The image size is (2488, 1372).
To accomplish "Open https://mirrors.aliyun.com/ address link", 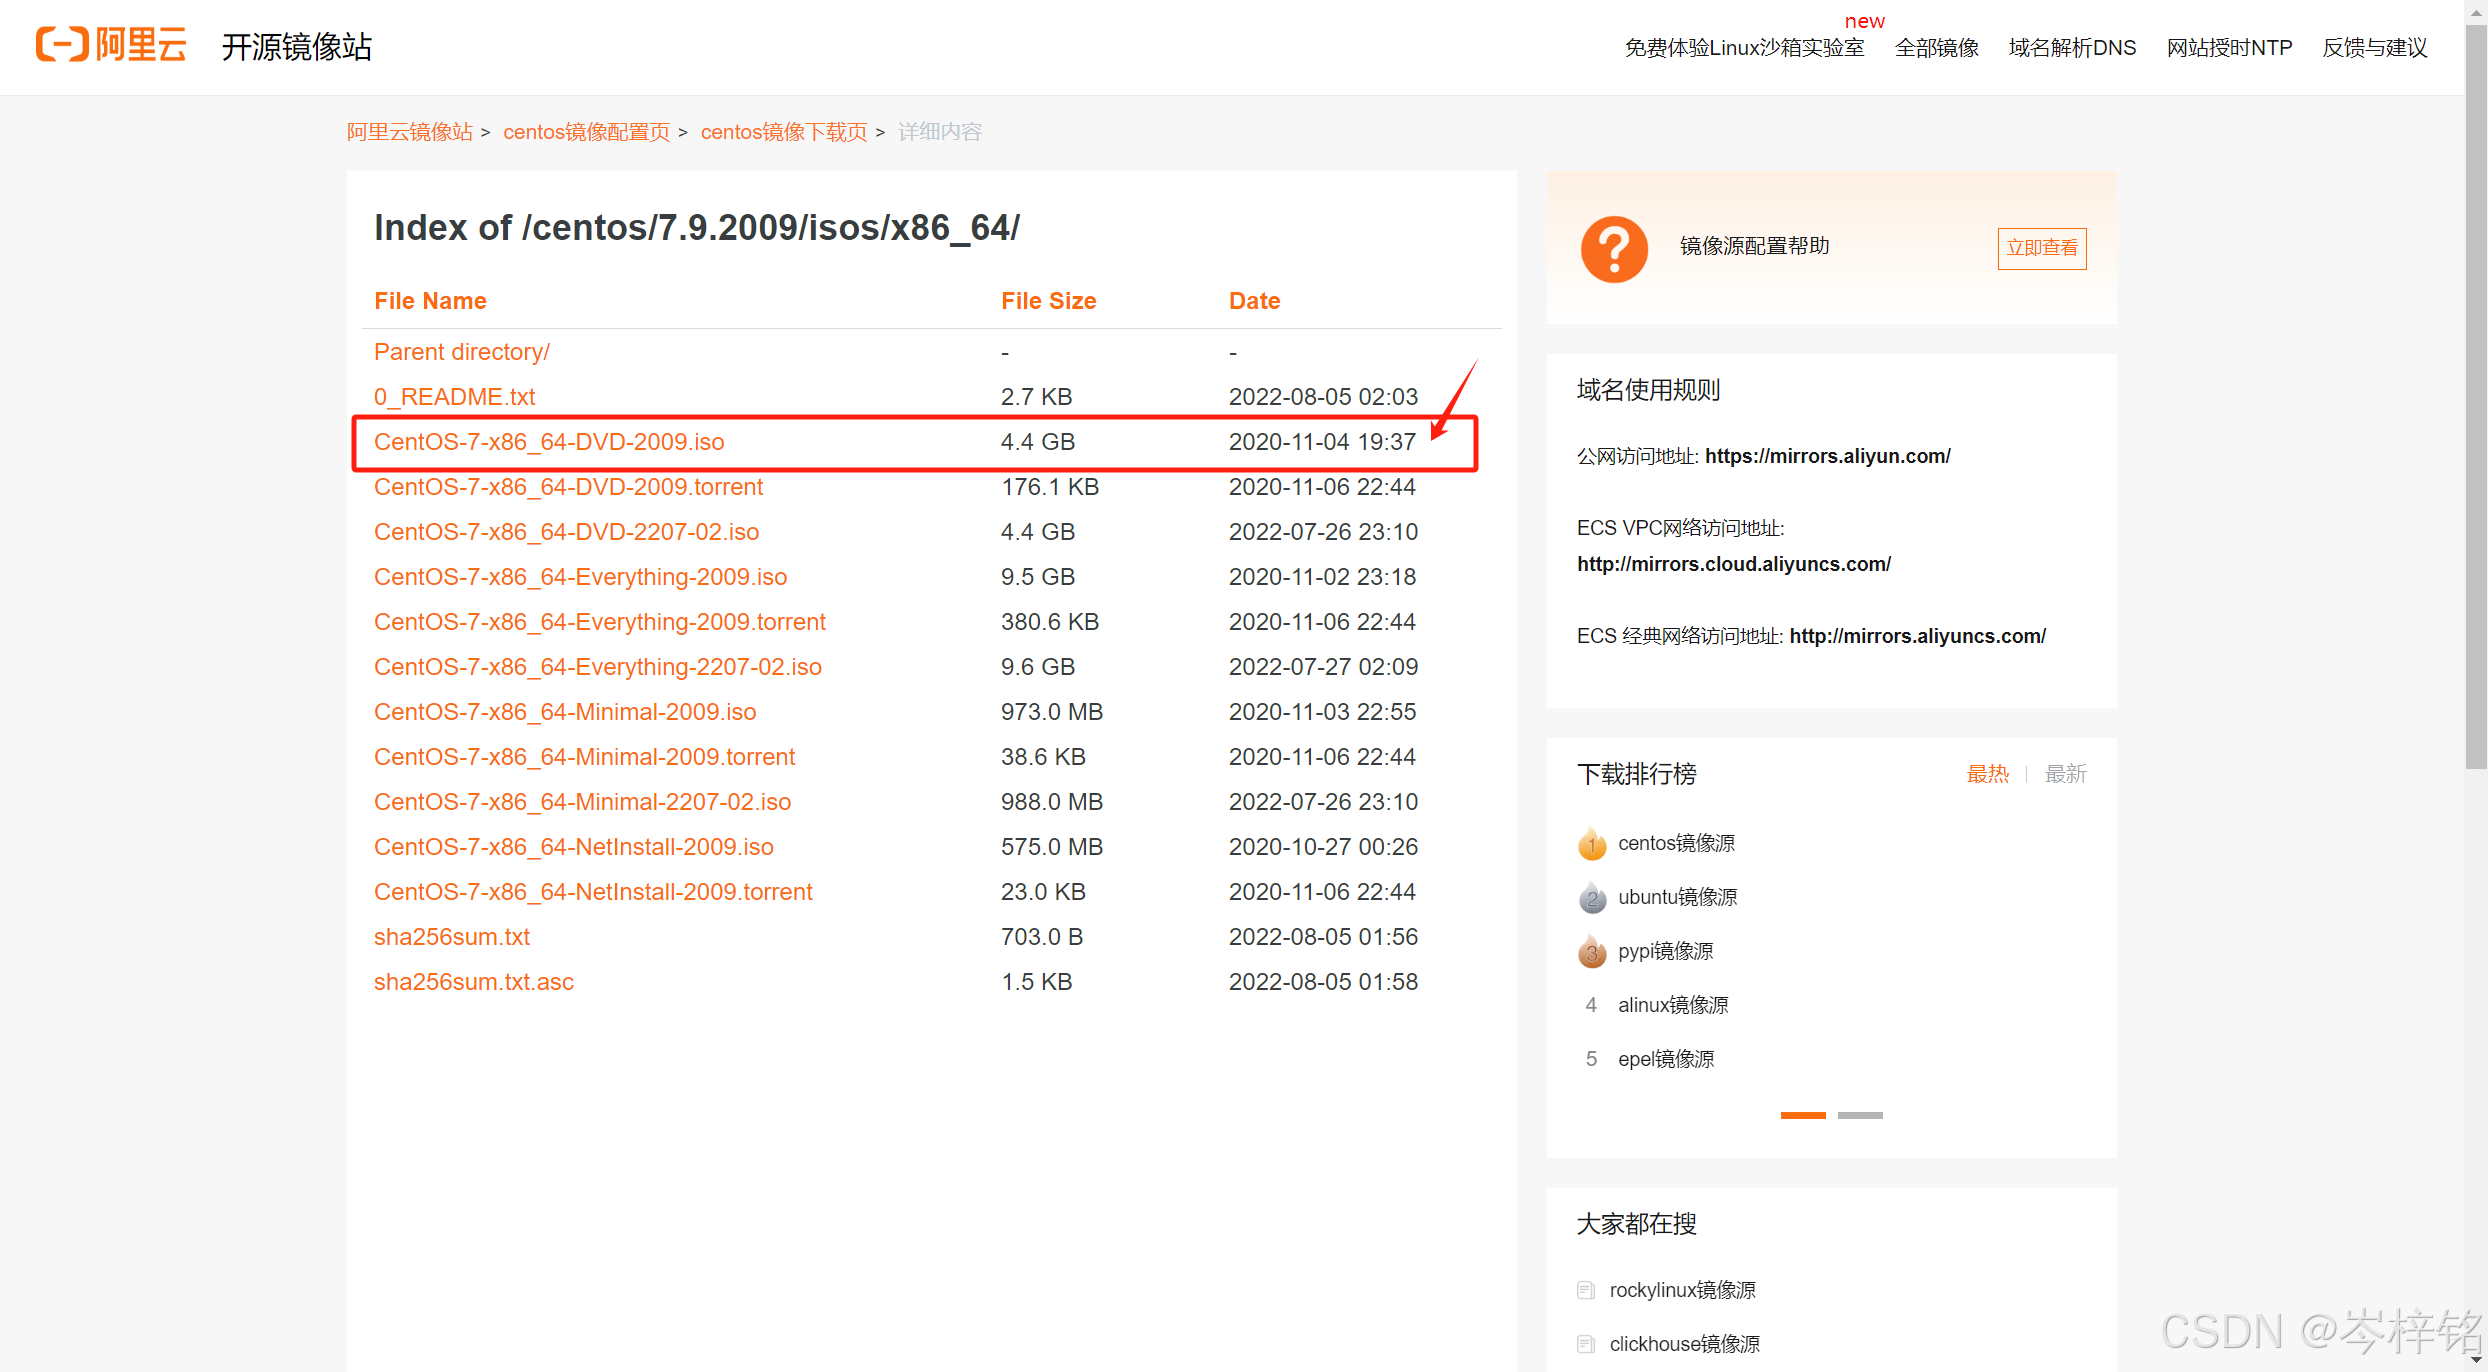I will [1827, 456].
